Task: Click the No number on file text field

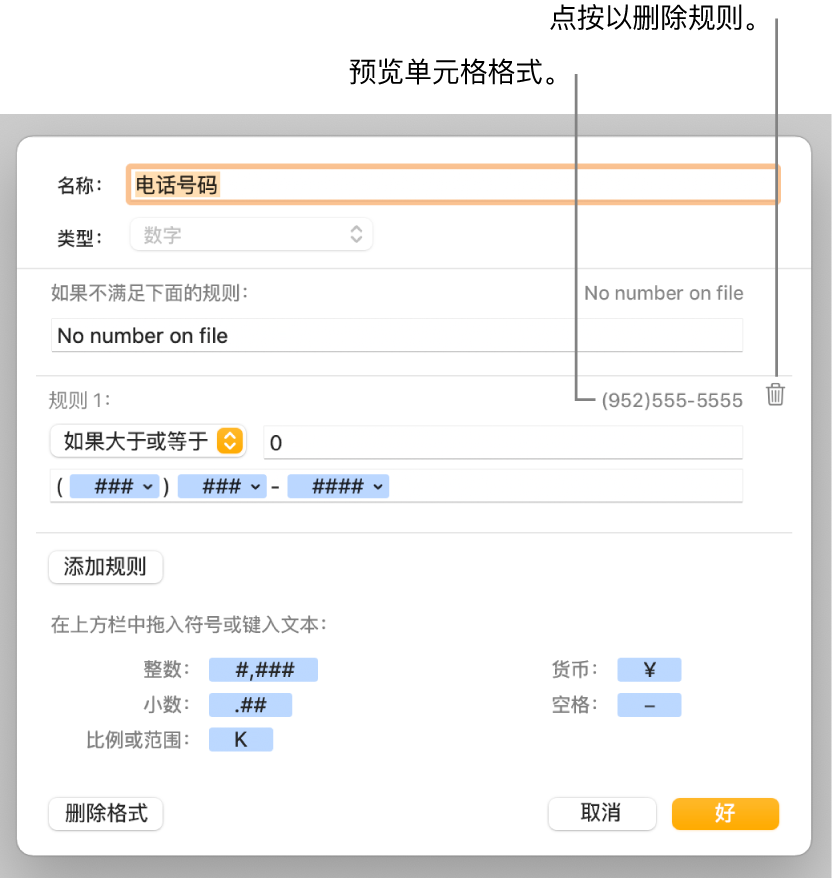Action: [397, 335]
